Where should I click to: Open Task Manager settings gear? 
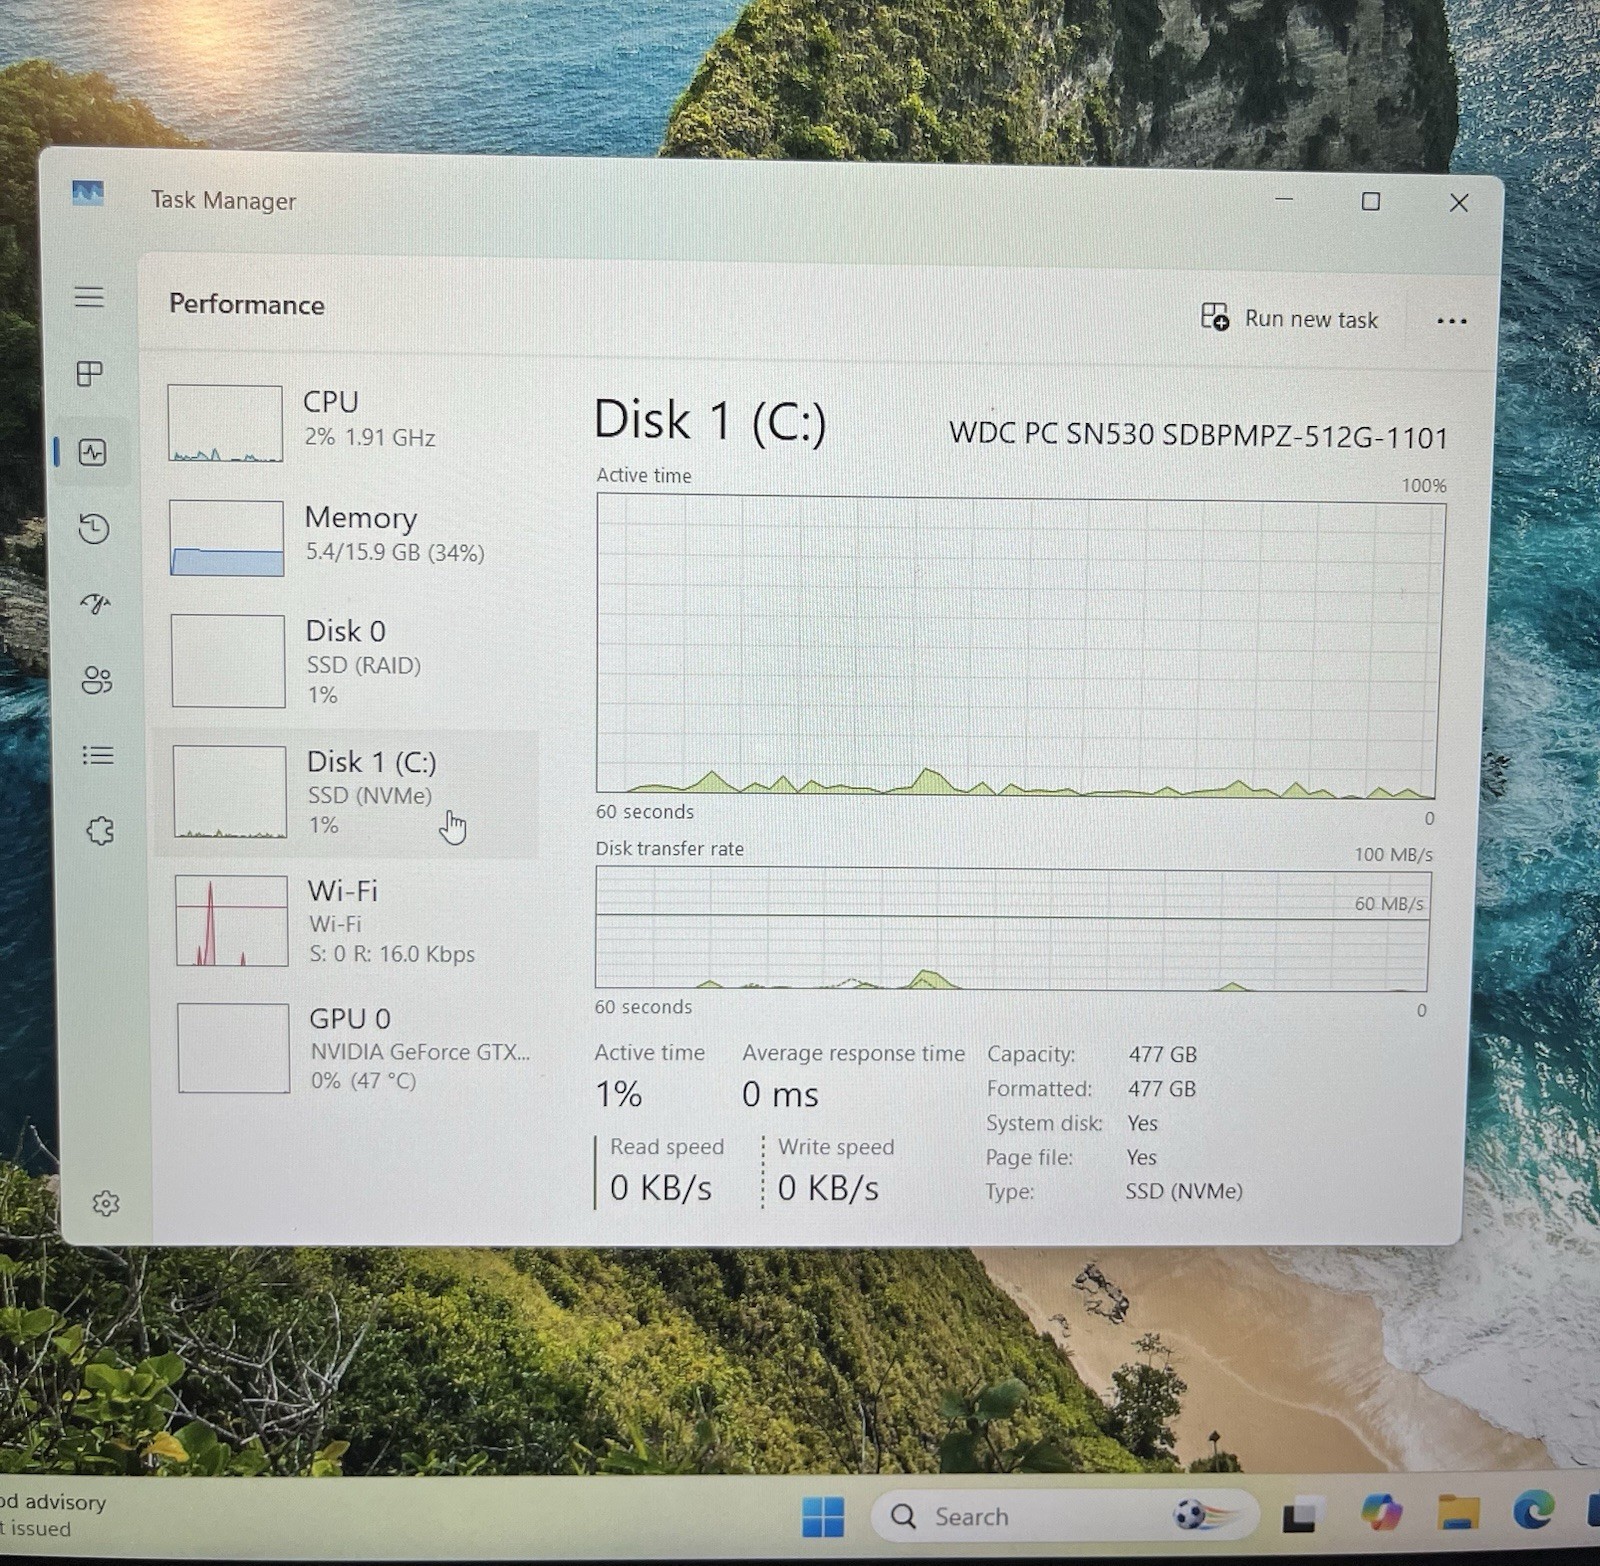[106, 1203]
